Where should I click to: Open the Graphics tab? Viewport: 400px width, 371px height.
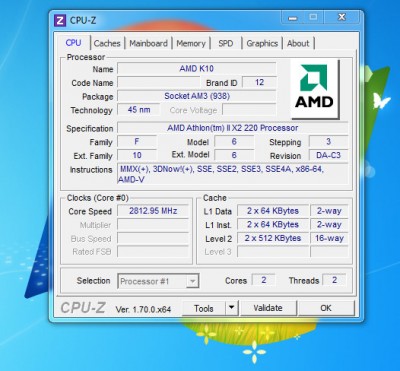[x=262, y=43]
